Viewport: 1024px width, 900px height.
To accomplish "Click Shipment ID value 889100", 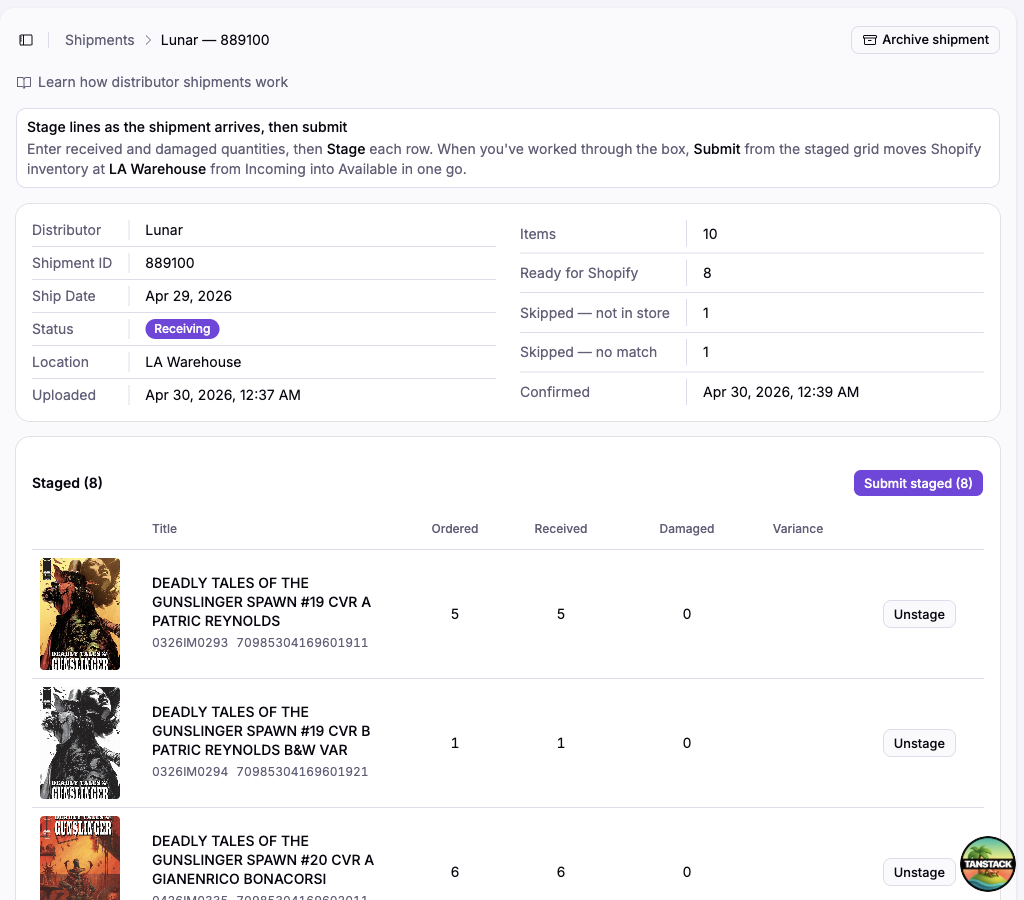I will pos(170,263).
